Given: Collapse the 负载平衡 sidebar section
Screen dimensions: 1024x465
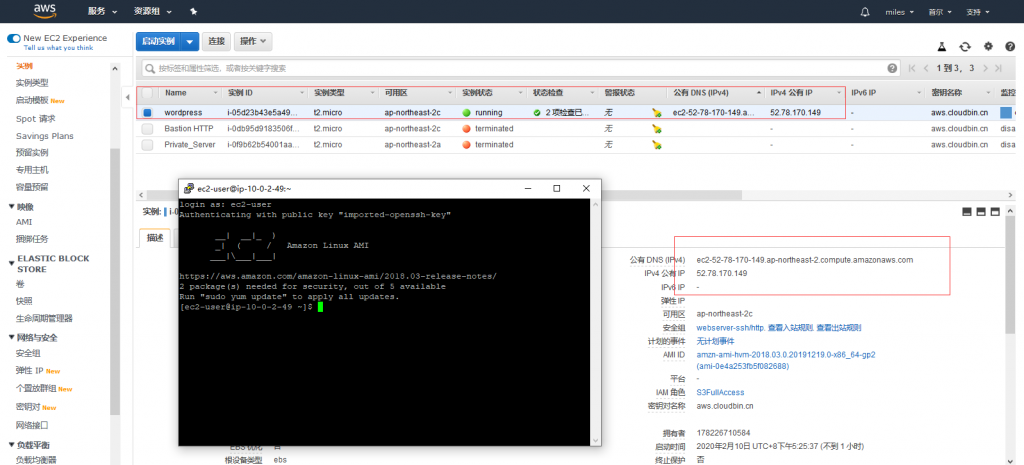Looking at the screenshot, I should pyautogui.click(x=11, y=445).
